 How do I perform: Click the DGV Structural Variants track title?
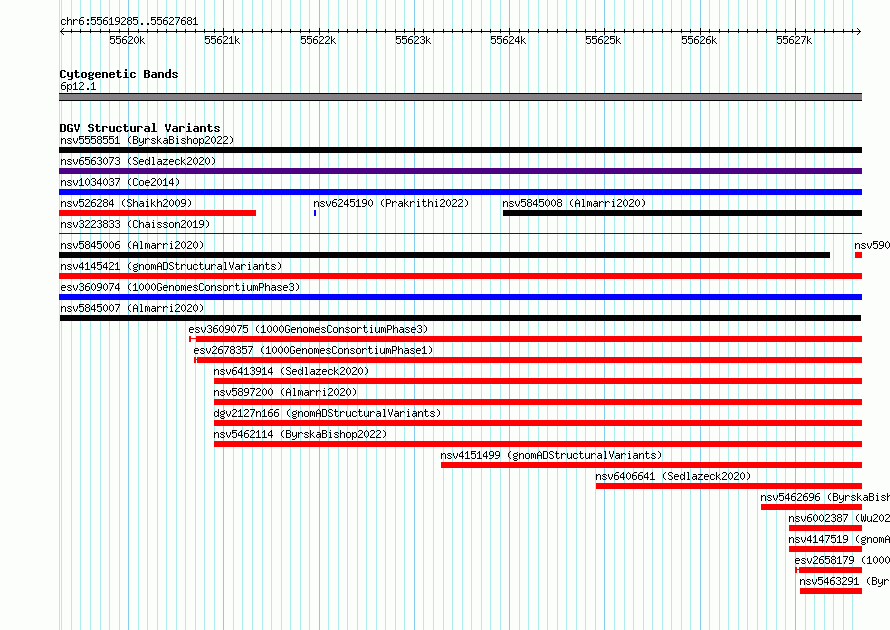[140, 128]
